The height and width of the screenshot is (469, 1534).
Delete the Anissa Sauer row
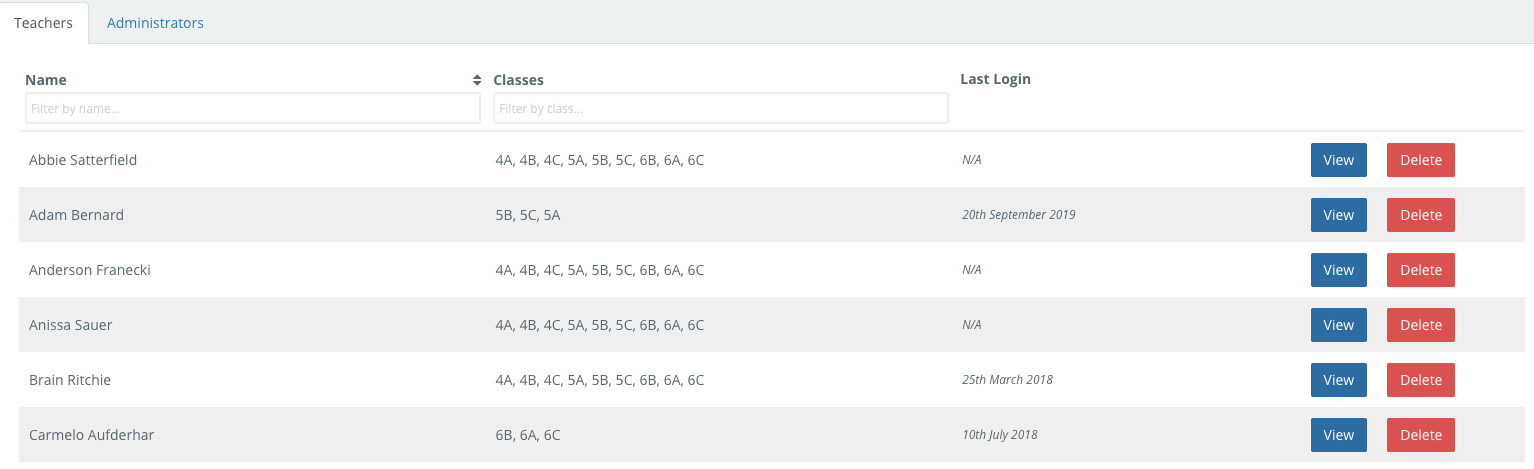tap(1420, 325)
